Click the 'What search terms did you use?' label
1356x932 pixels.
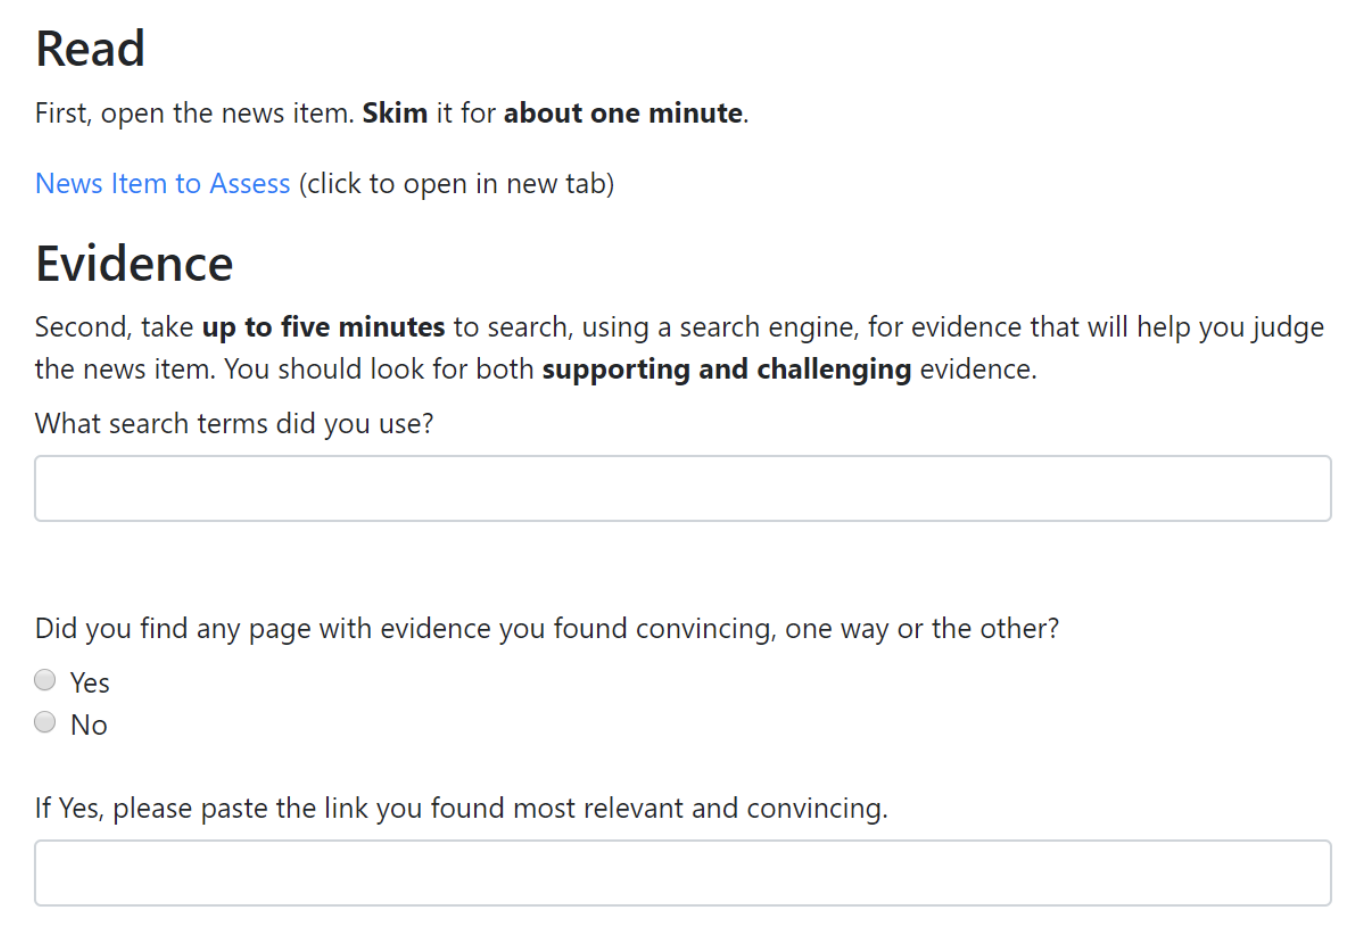234,424
